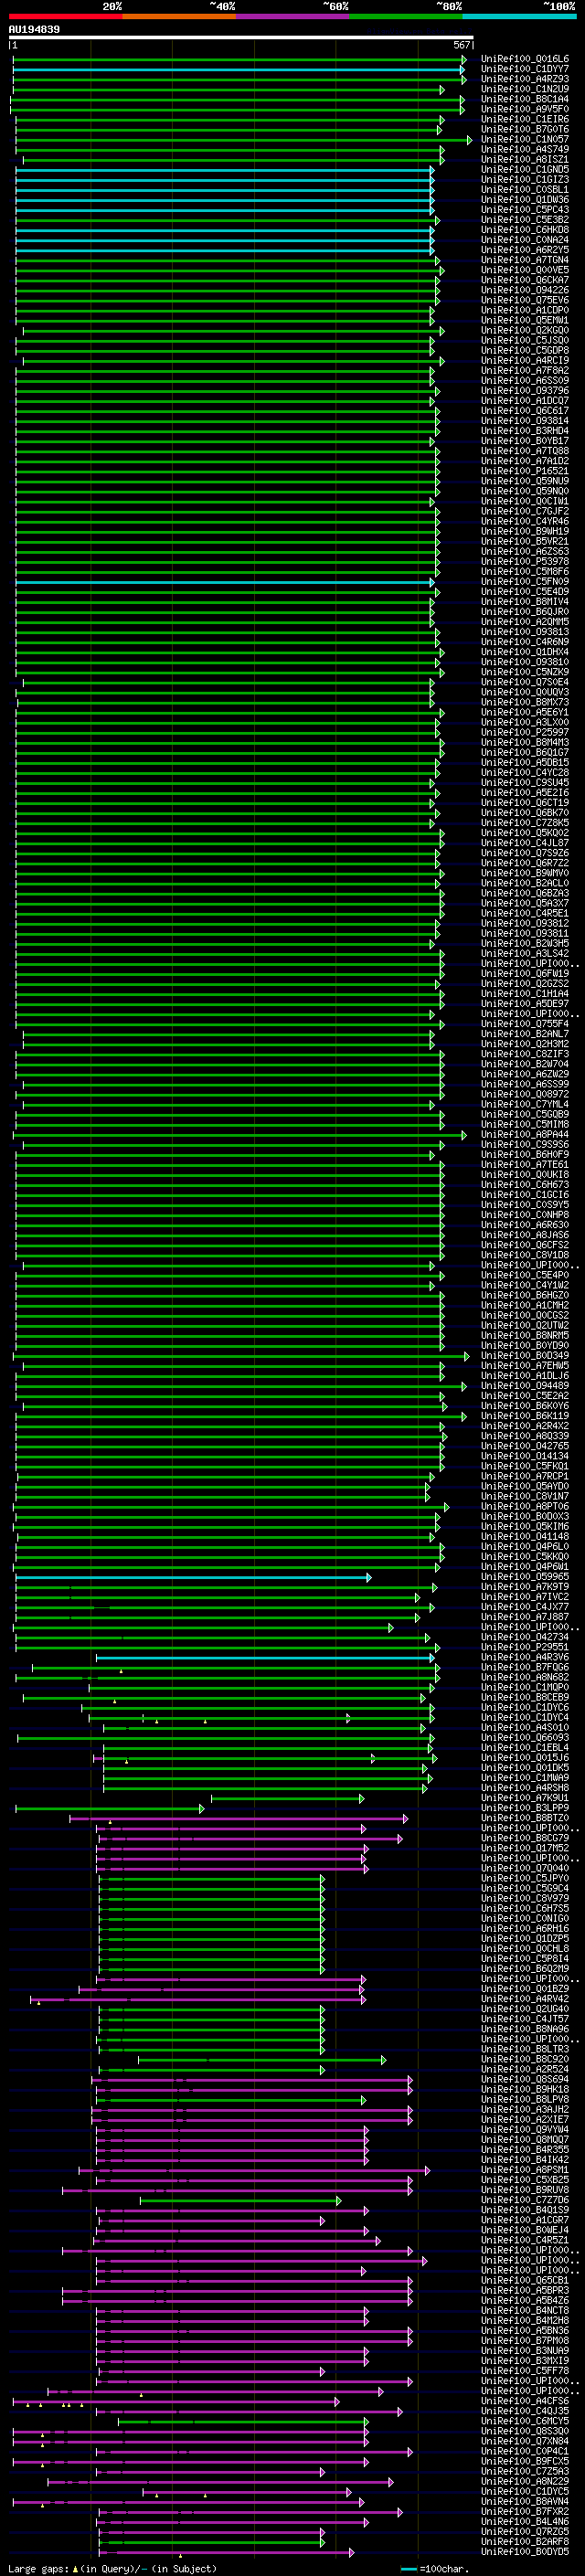This screenshot has width=585, height=2576.
Task: Click the cyan ~100% identity legend segment
Action: [x=519, y=17]
